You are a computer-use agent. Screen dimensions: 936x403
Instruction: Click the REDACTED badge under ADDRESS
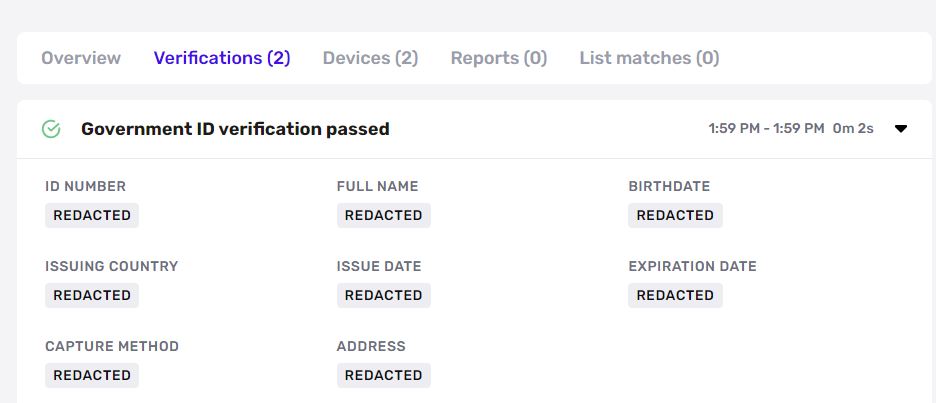pyautogui.click(x=383, y=376)
